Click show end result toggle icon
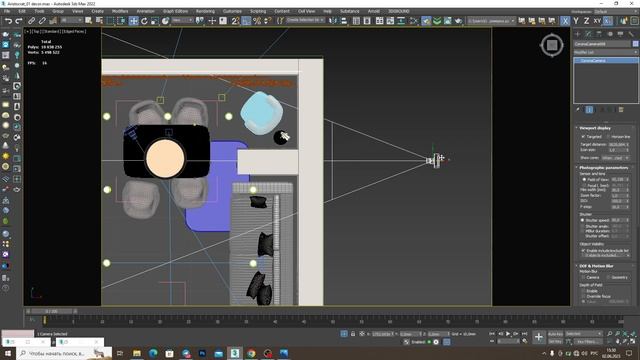This screenshot has height=360, width=640. tap(589, 109)
